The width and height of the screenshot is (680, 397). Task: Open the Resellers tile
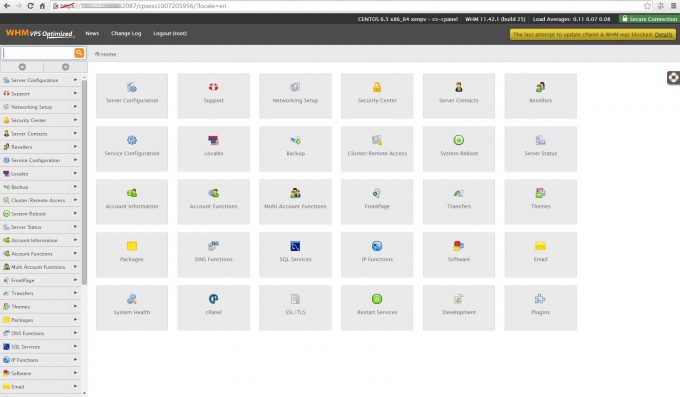[540, 96]
